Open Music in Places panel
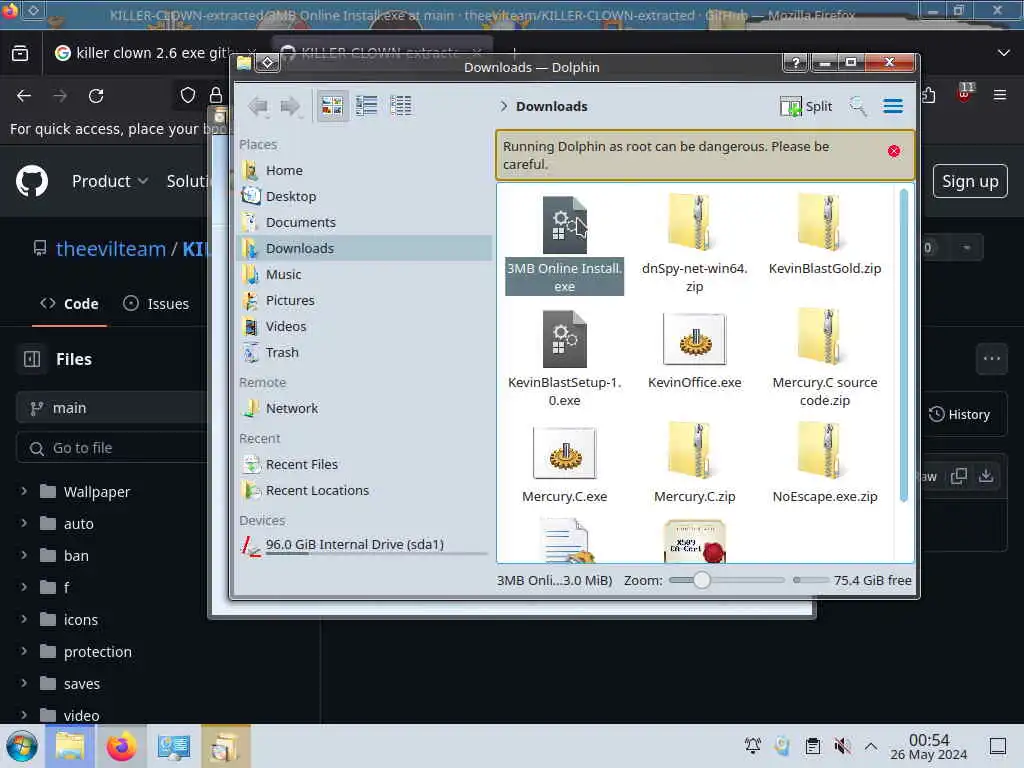This screenshot has width=1024, height=768. tap(364, 274)
